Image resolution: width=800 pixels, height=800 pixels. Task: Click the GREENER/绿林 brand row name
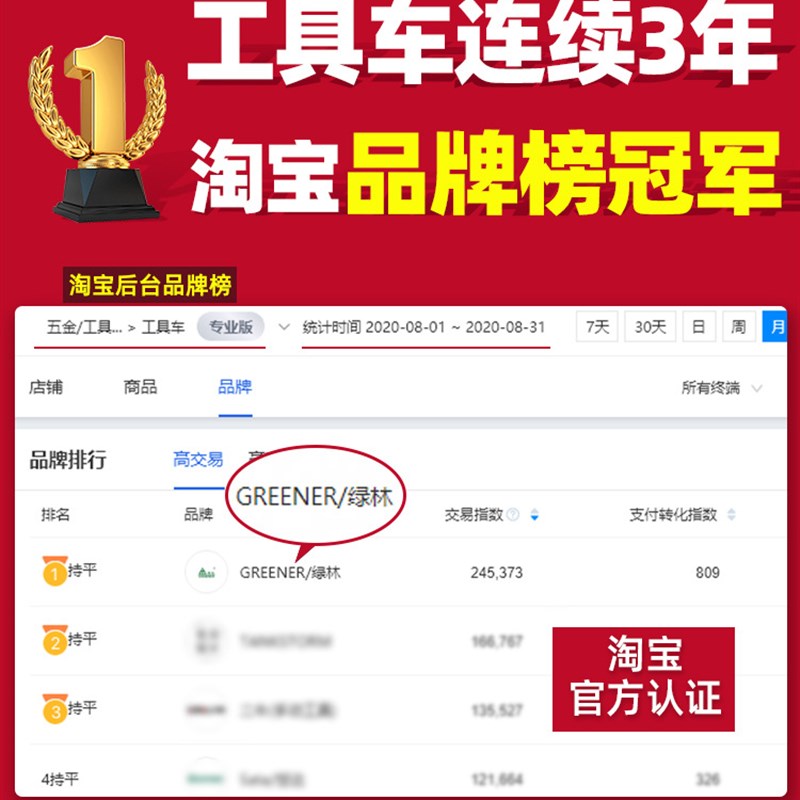pyautogui.click(x=290, y=572)
